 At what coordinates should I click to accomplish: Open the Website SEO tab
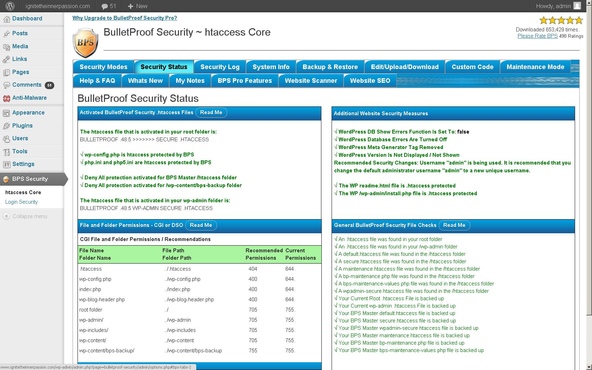point(370,80)
